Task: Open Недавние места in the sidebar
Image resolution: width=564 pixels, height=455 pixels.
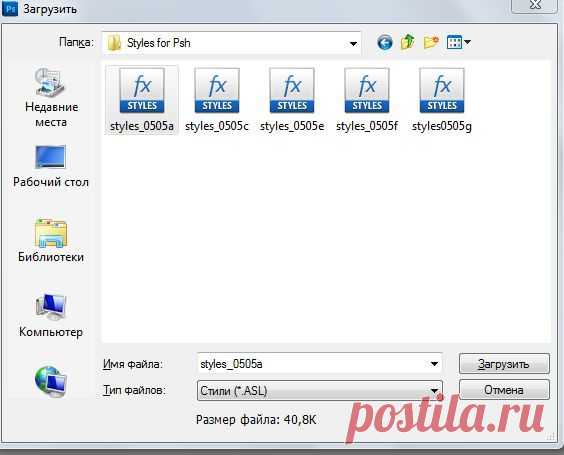Action: coord(51,97)
